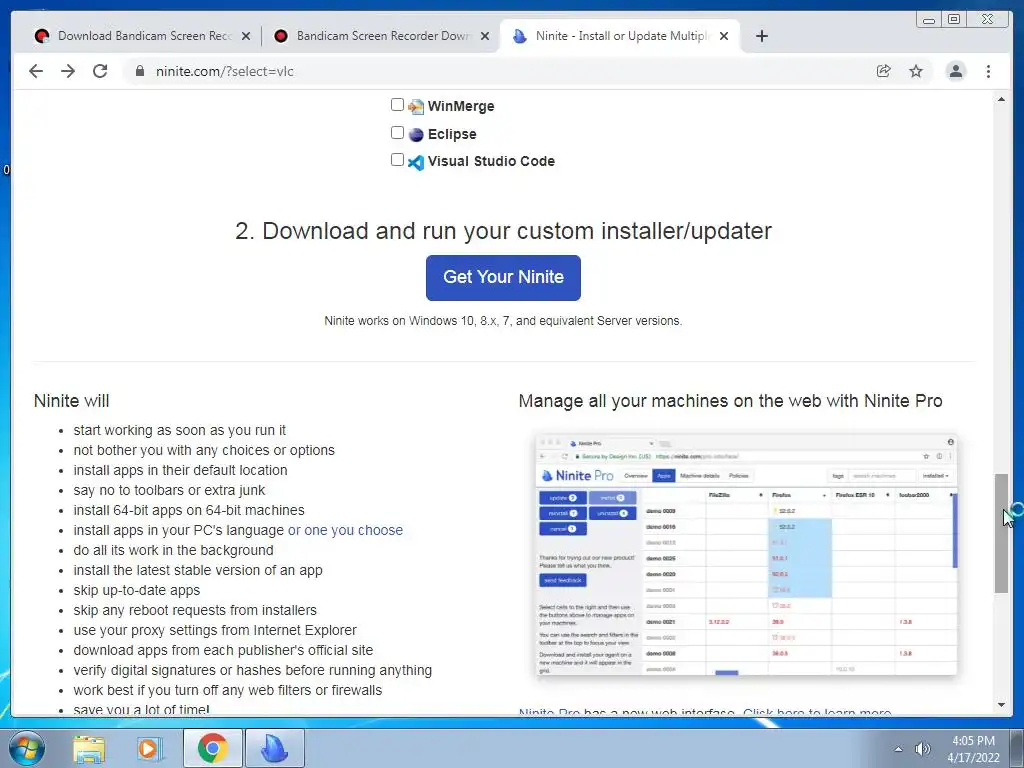The height and width of the screenshot is (768, 1024).
Task: Click '2. Download and run' heading
Action: (x=503, y=231)
